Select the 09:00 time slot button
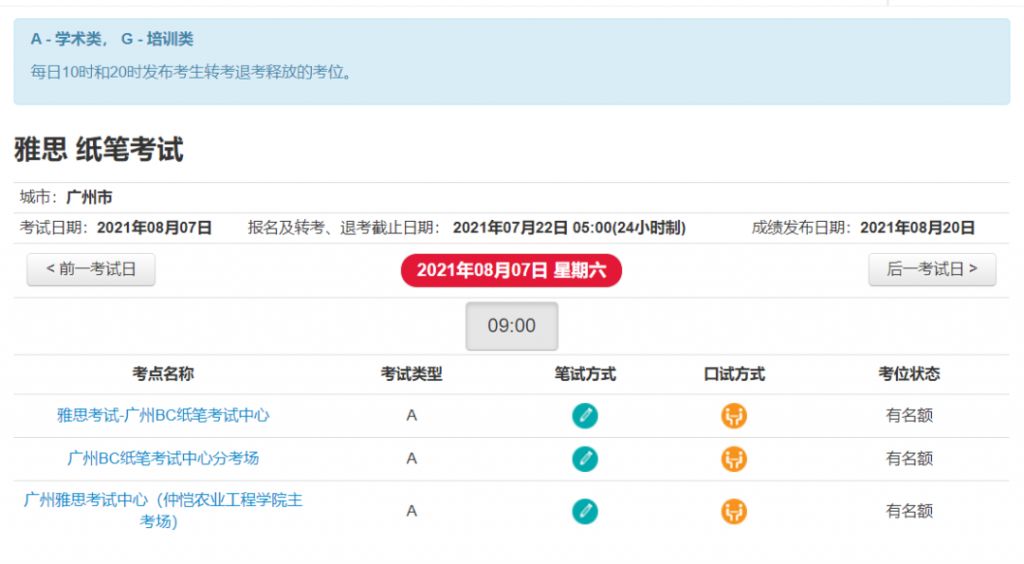1024x564 pixels. click(x=511, y=326)
